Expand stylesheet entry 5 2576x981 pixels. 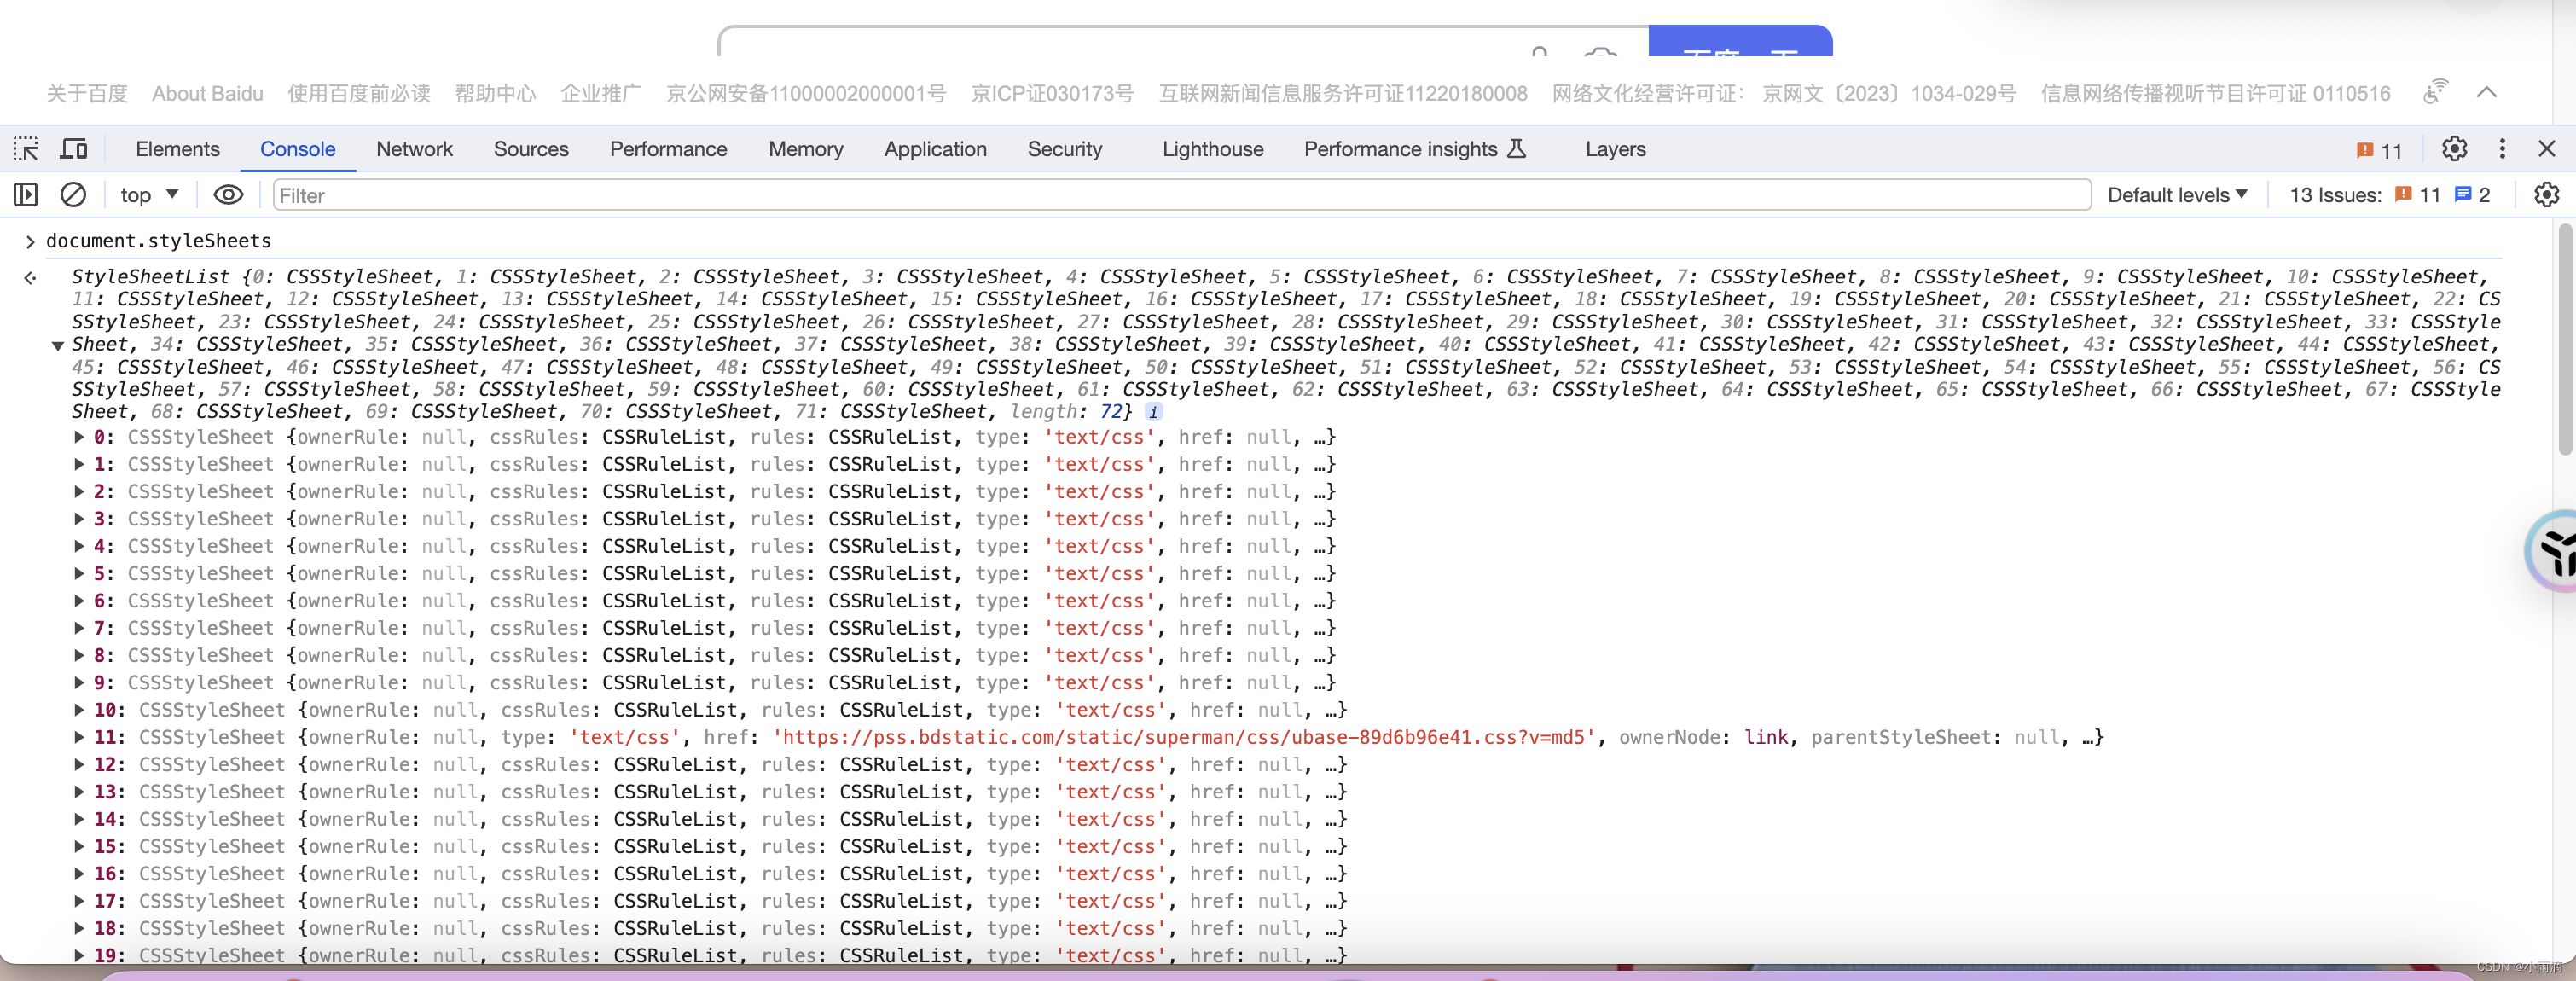[x=79, y=573]
